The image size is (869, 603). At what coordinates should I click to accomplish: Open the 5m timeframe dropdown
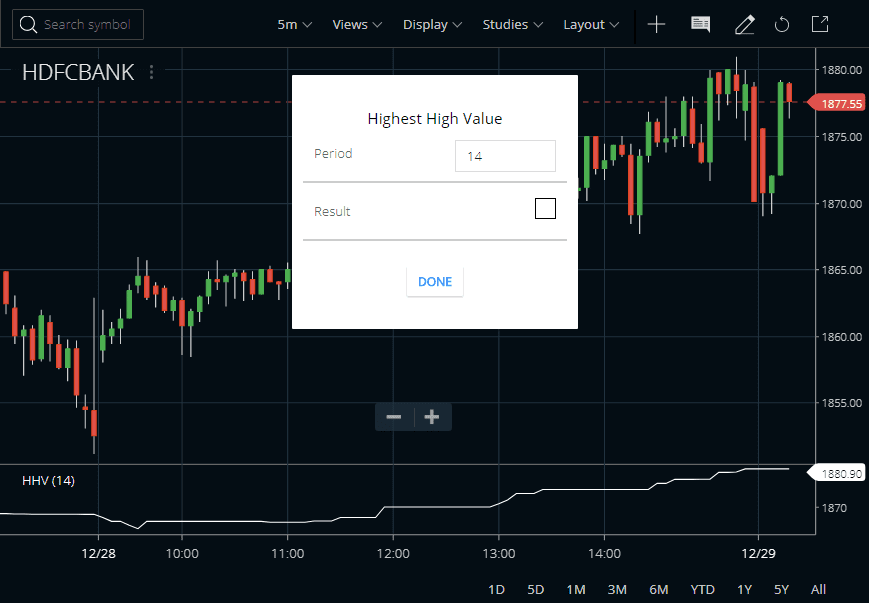point(294,24)
